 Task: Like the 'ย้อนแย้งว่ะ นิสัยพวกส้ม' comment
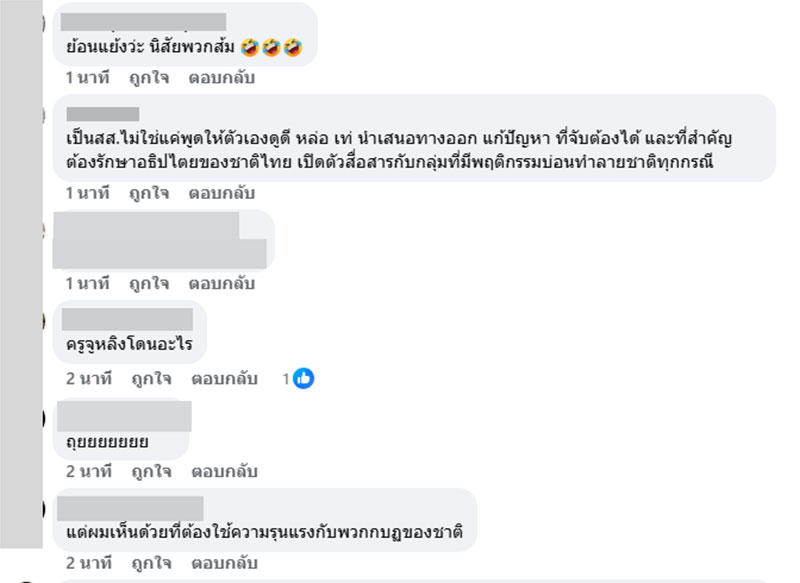click(148, 76)
